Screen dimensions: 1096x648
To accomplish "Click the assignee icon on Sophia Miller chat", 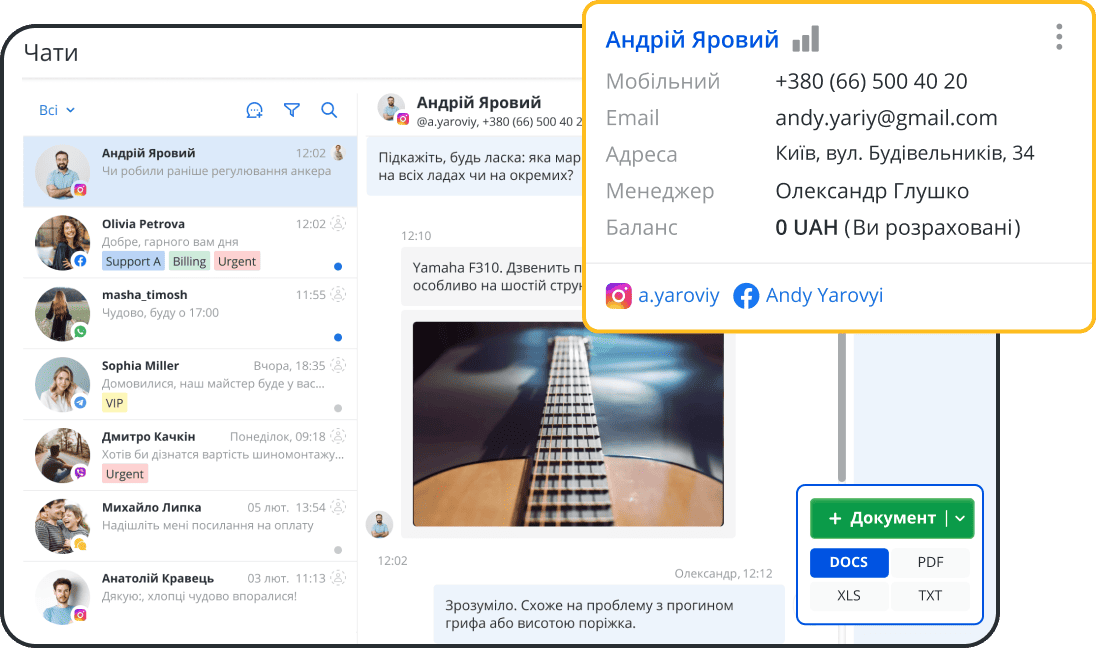I will point(338,366).
